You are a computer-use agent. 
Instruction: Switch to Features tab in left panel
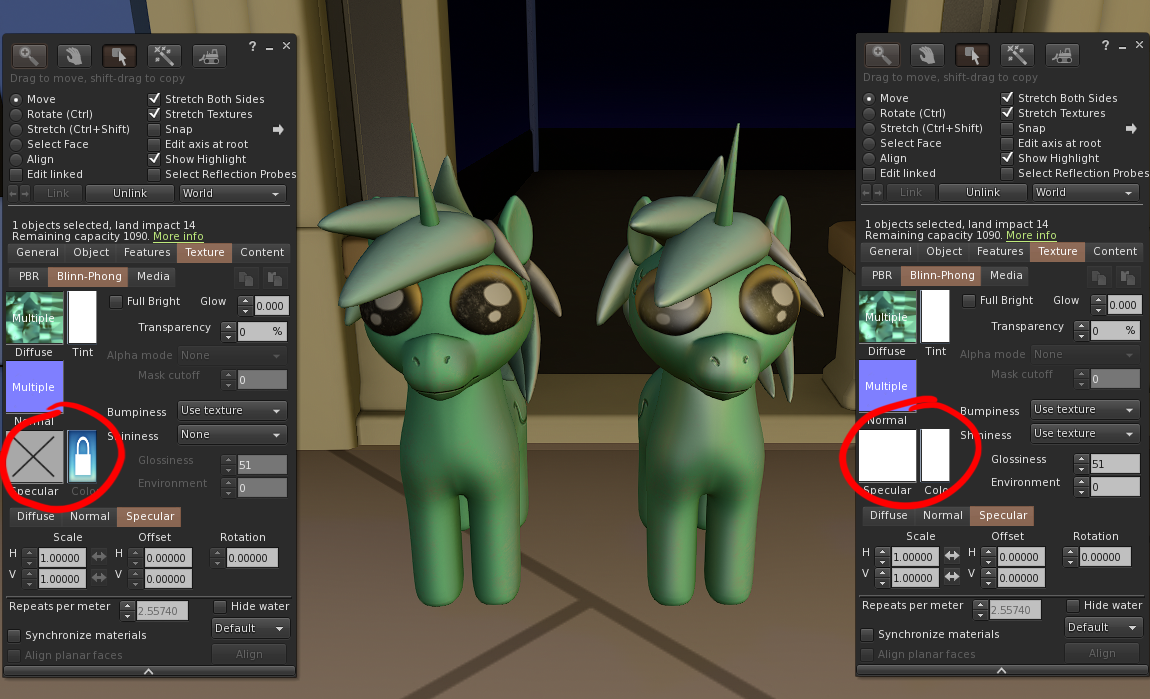(x=147, y=252)
